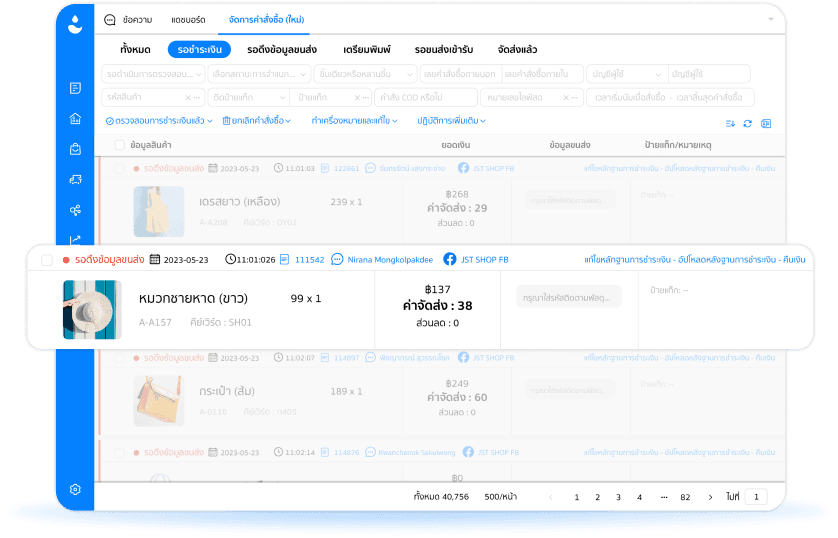Screen dimensions: 838x538
Task: Open the รอดำเนินการตรวจสอบ filter dropdown
Action: (153, 74)
